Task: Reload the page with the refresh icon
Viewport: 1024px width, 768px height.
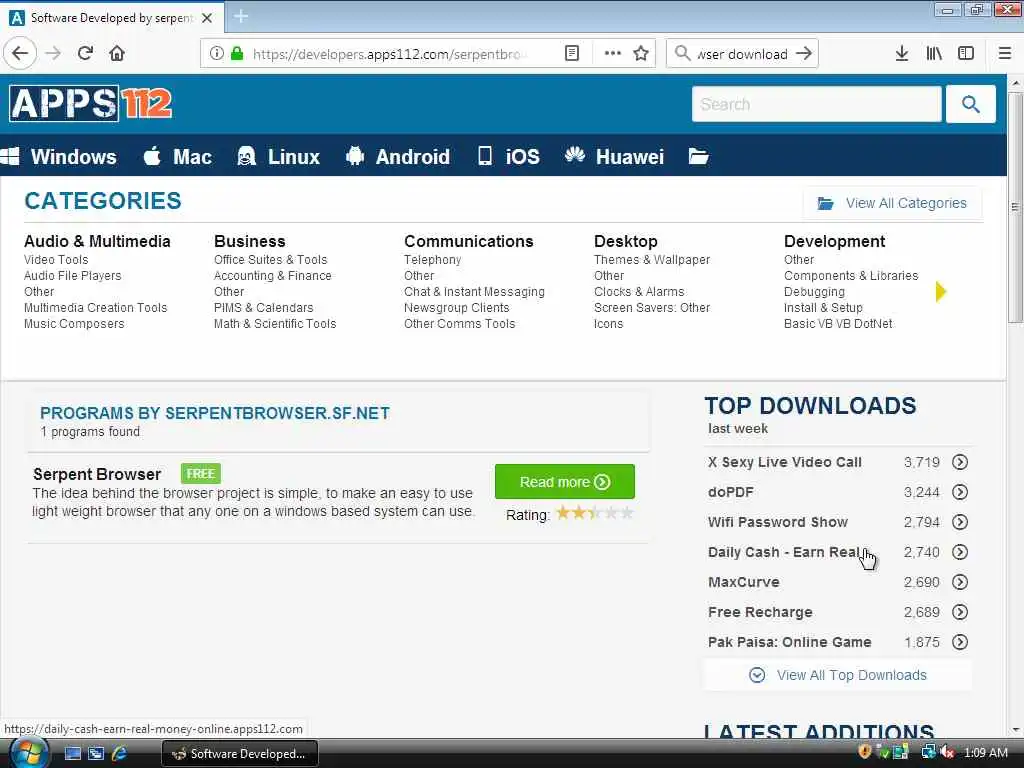Action: tap(85, 54)
